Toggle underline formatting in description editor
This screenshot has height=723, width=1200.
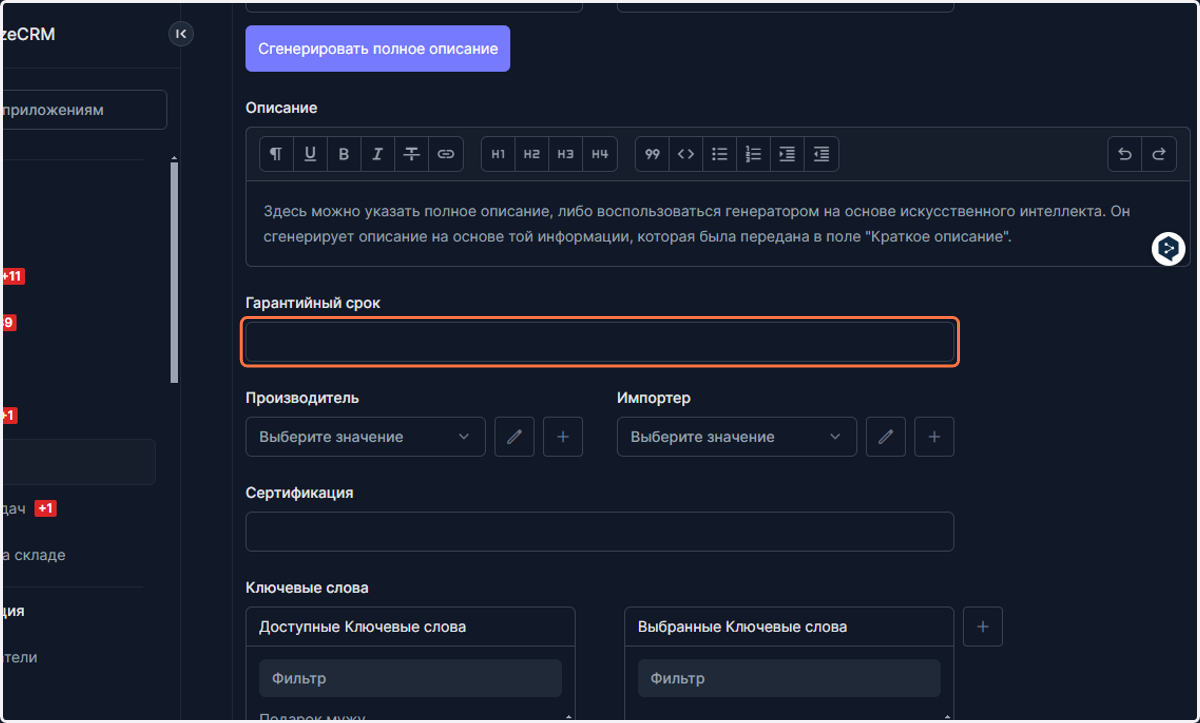[310, 154]
